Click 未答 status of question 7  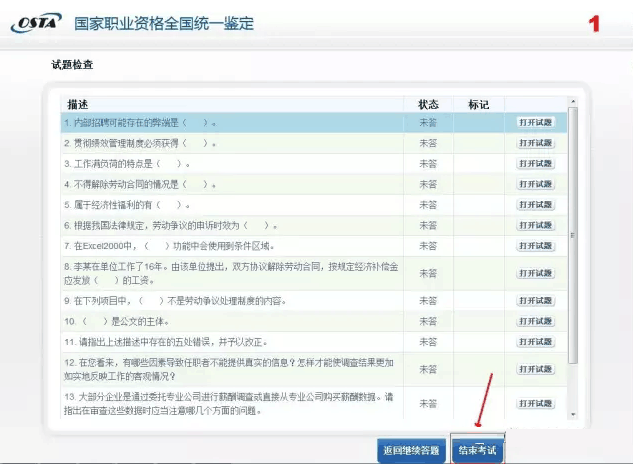[x=428, y=246]
